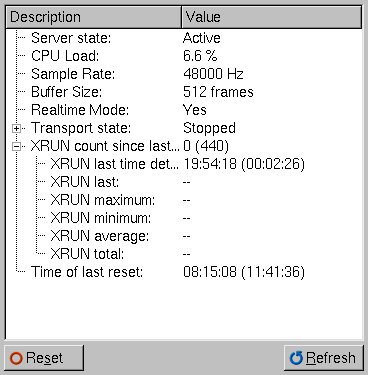Click the value '08:15:08 (11:41:36)'

tap(244, 272)
